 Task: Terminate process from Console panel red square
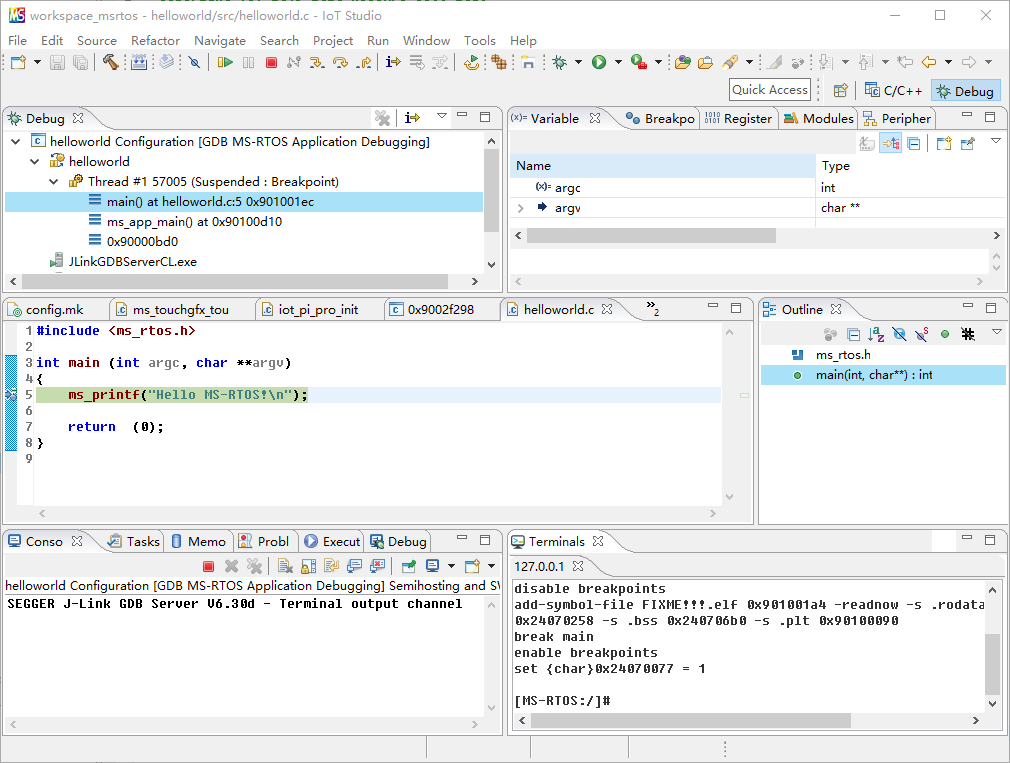pos(208,566)
